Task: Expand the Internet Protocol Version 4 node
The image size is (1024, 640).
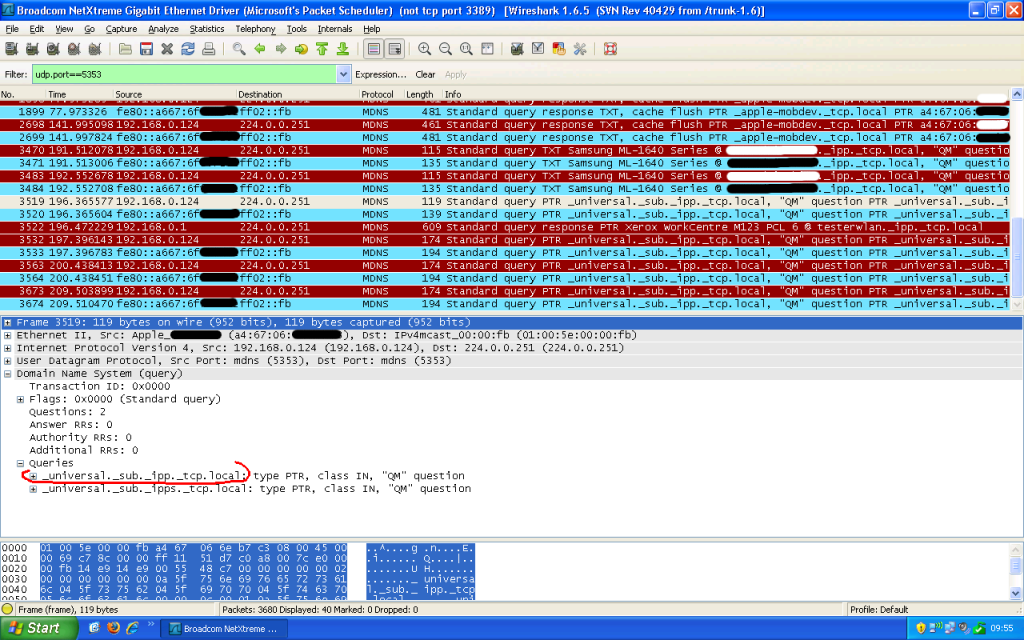Action: [x=7, y=348]
